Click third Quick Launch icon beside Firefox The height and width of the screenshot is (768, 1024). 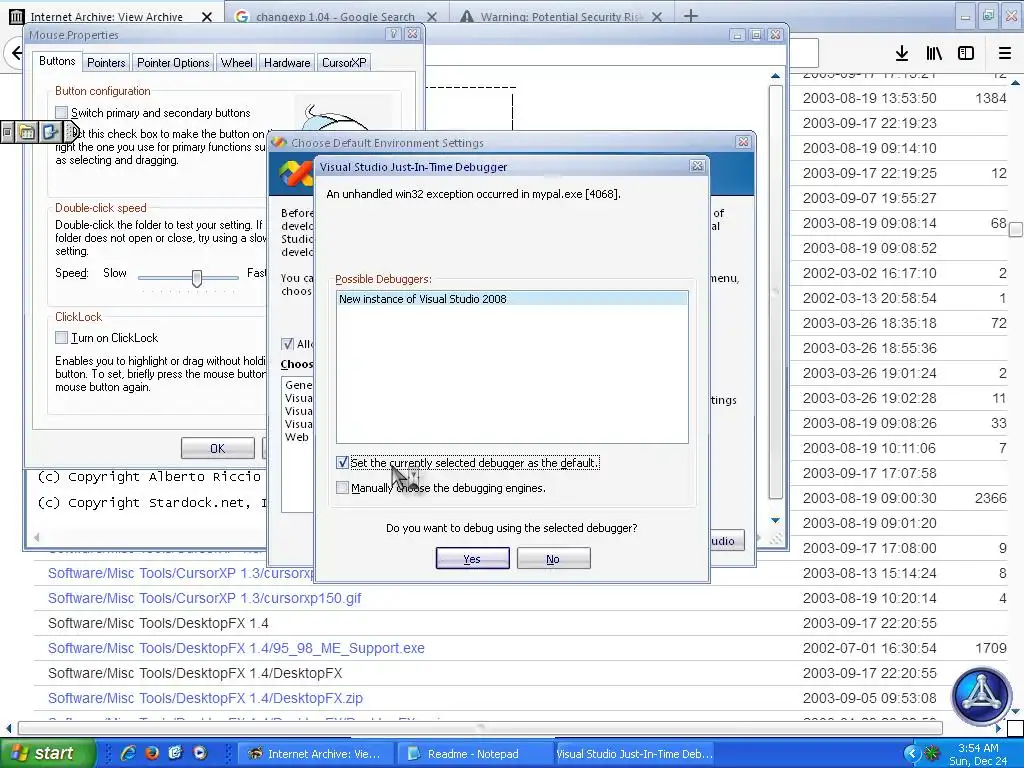pos(175,753)
